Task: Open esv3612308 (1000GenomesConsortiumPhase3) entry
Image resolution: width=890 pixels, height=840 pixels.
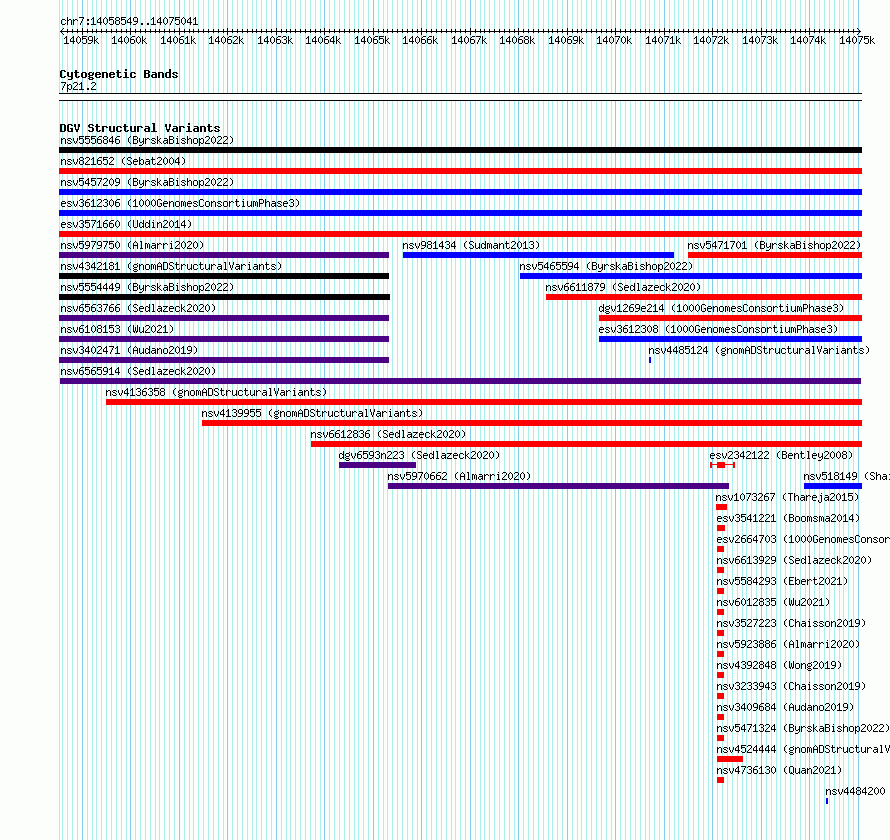Action: tap(718, 329)
